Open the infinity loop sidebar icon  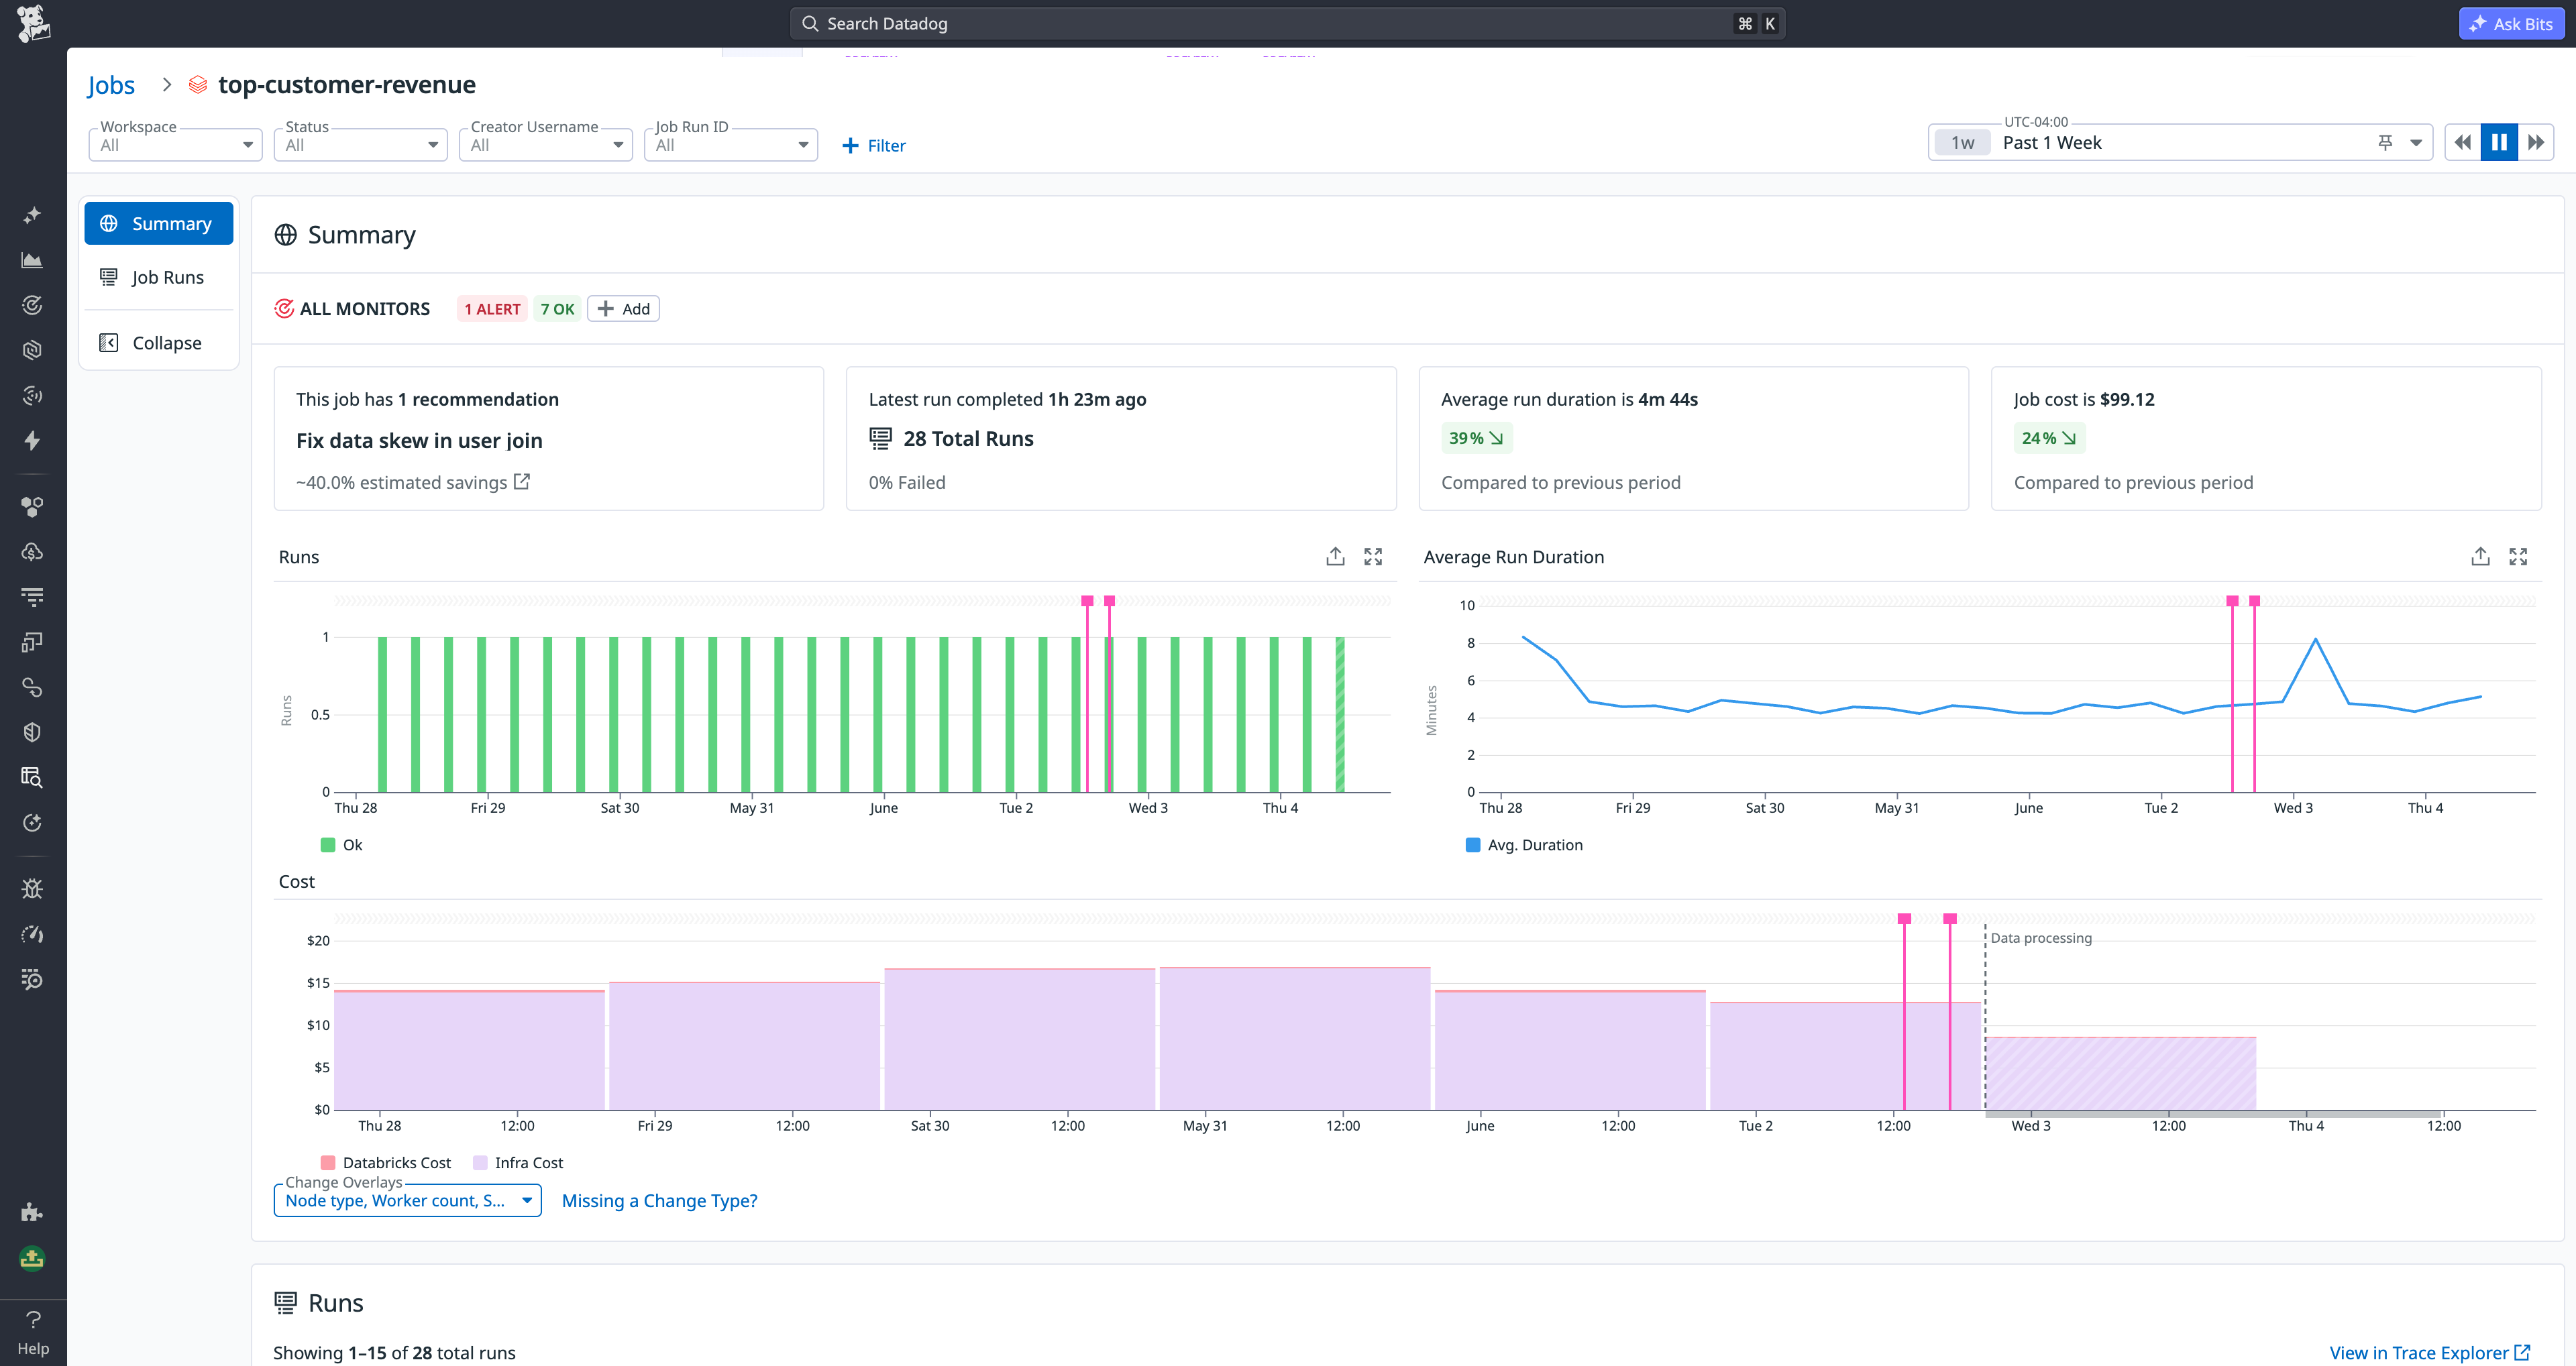click(32, 687)
